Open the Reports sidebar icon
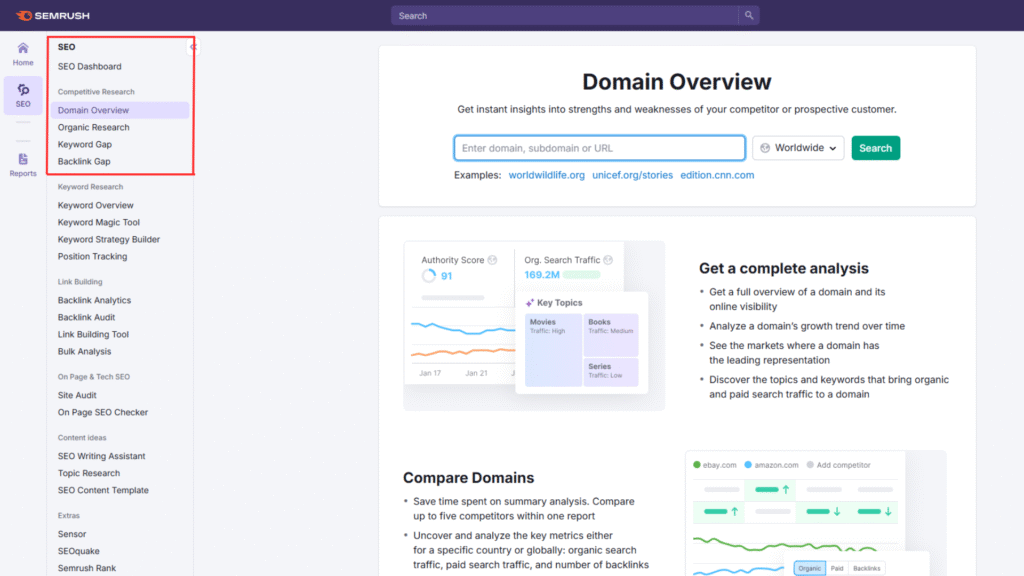Image resolution: width=1024 pixels, height=576 pixels. [23, 165]
